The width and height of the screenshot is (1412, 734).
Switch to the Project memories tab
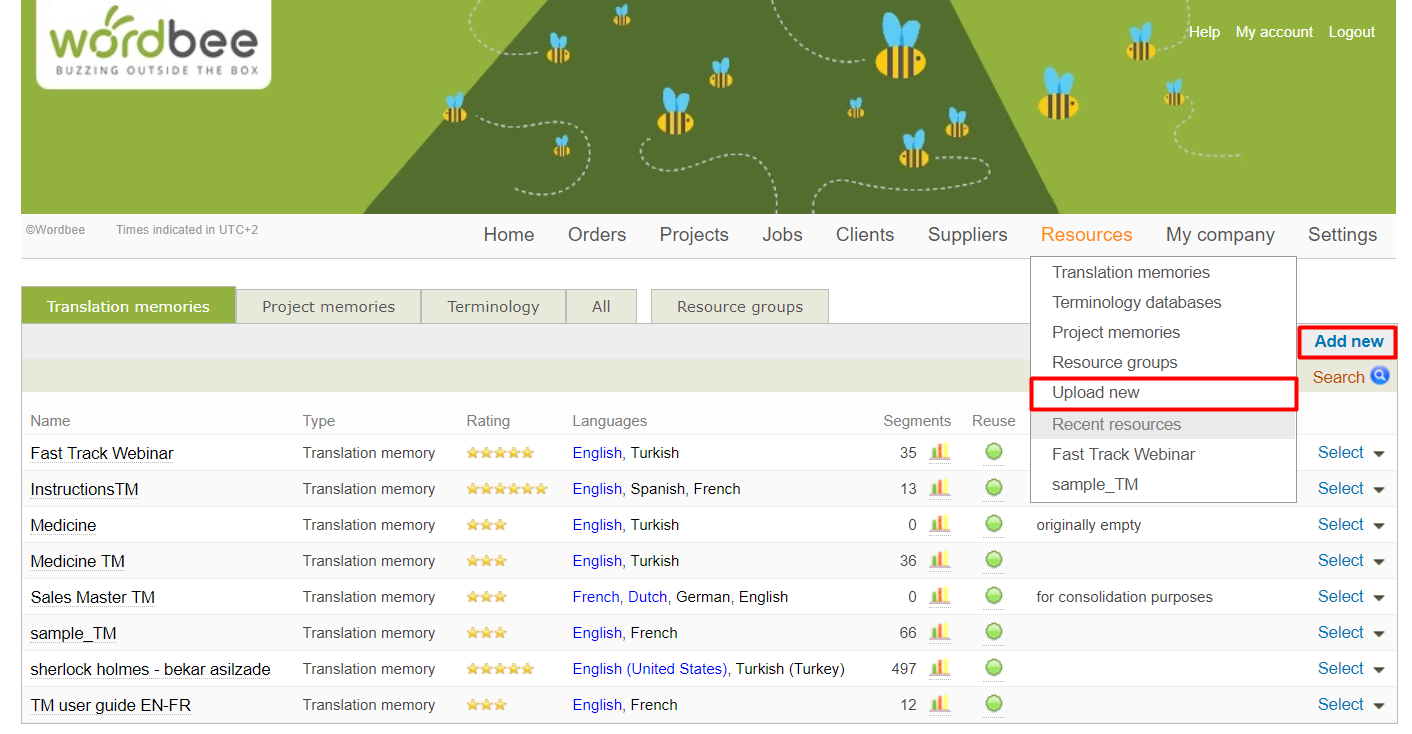click(328, 307)
